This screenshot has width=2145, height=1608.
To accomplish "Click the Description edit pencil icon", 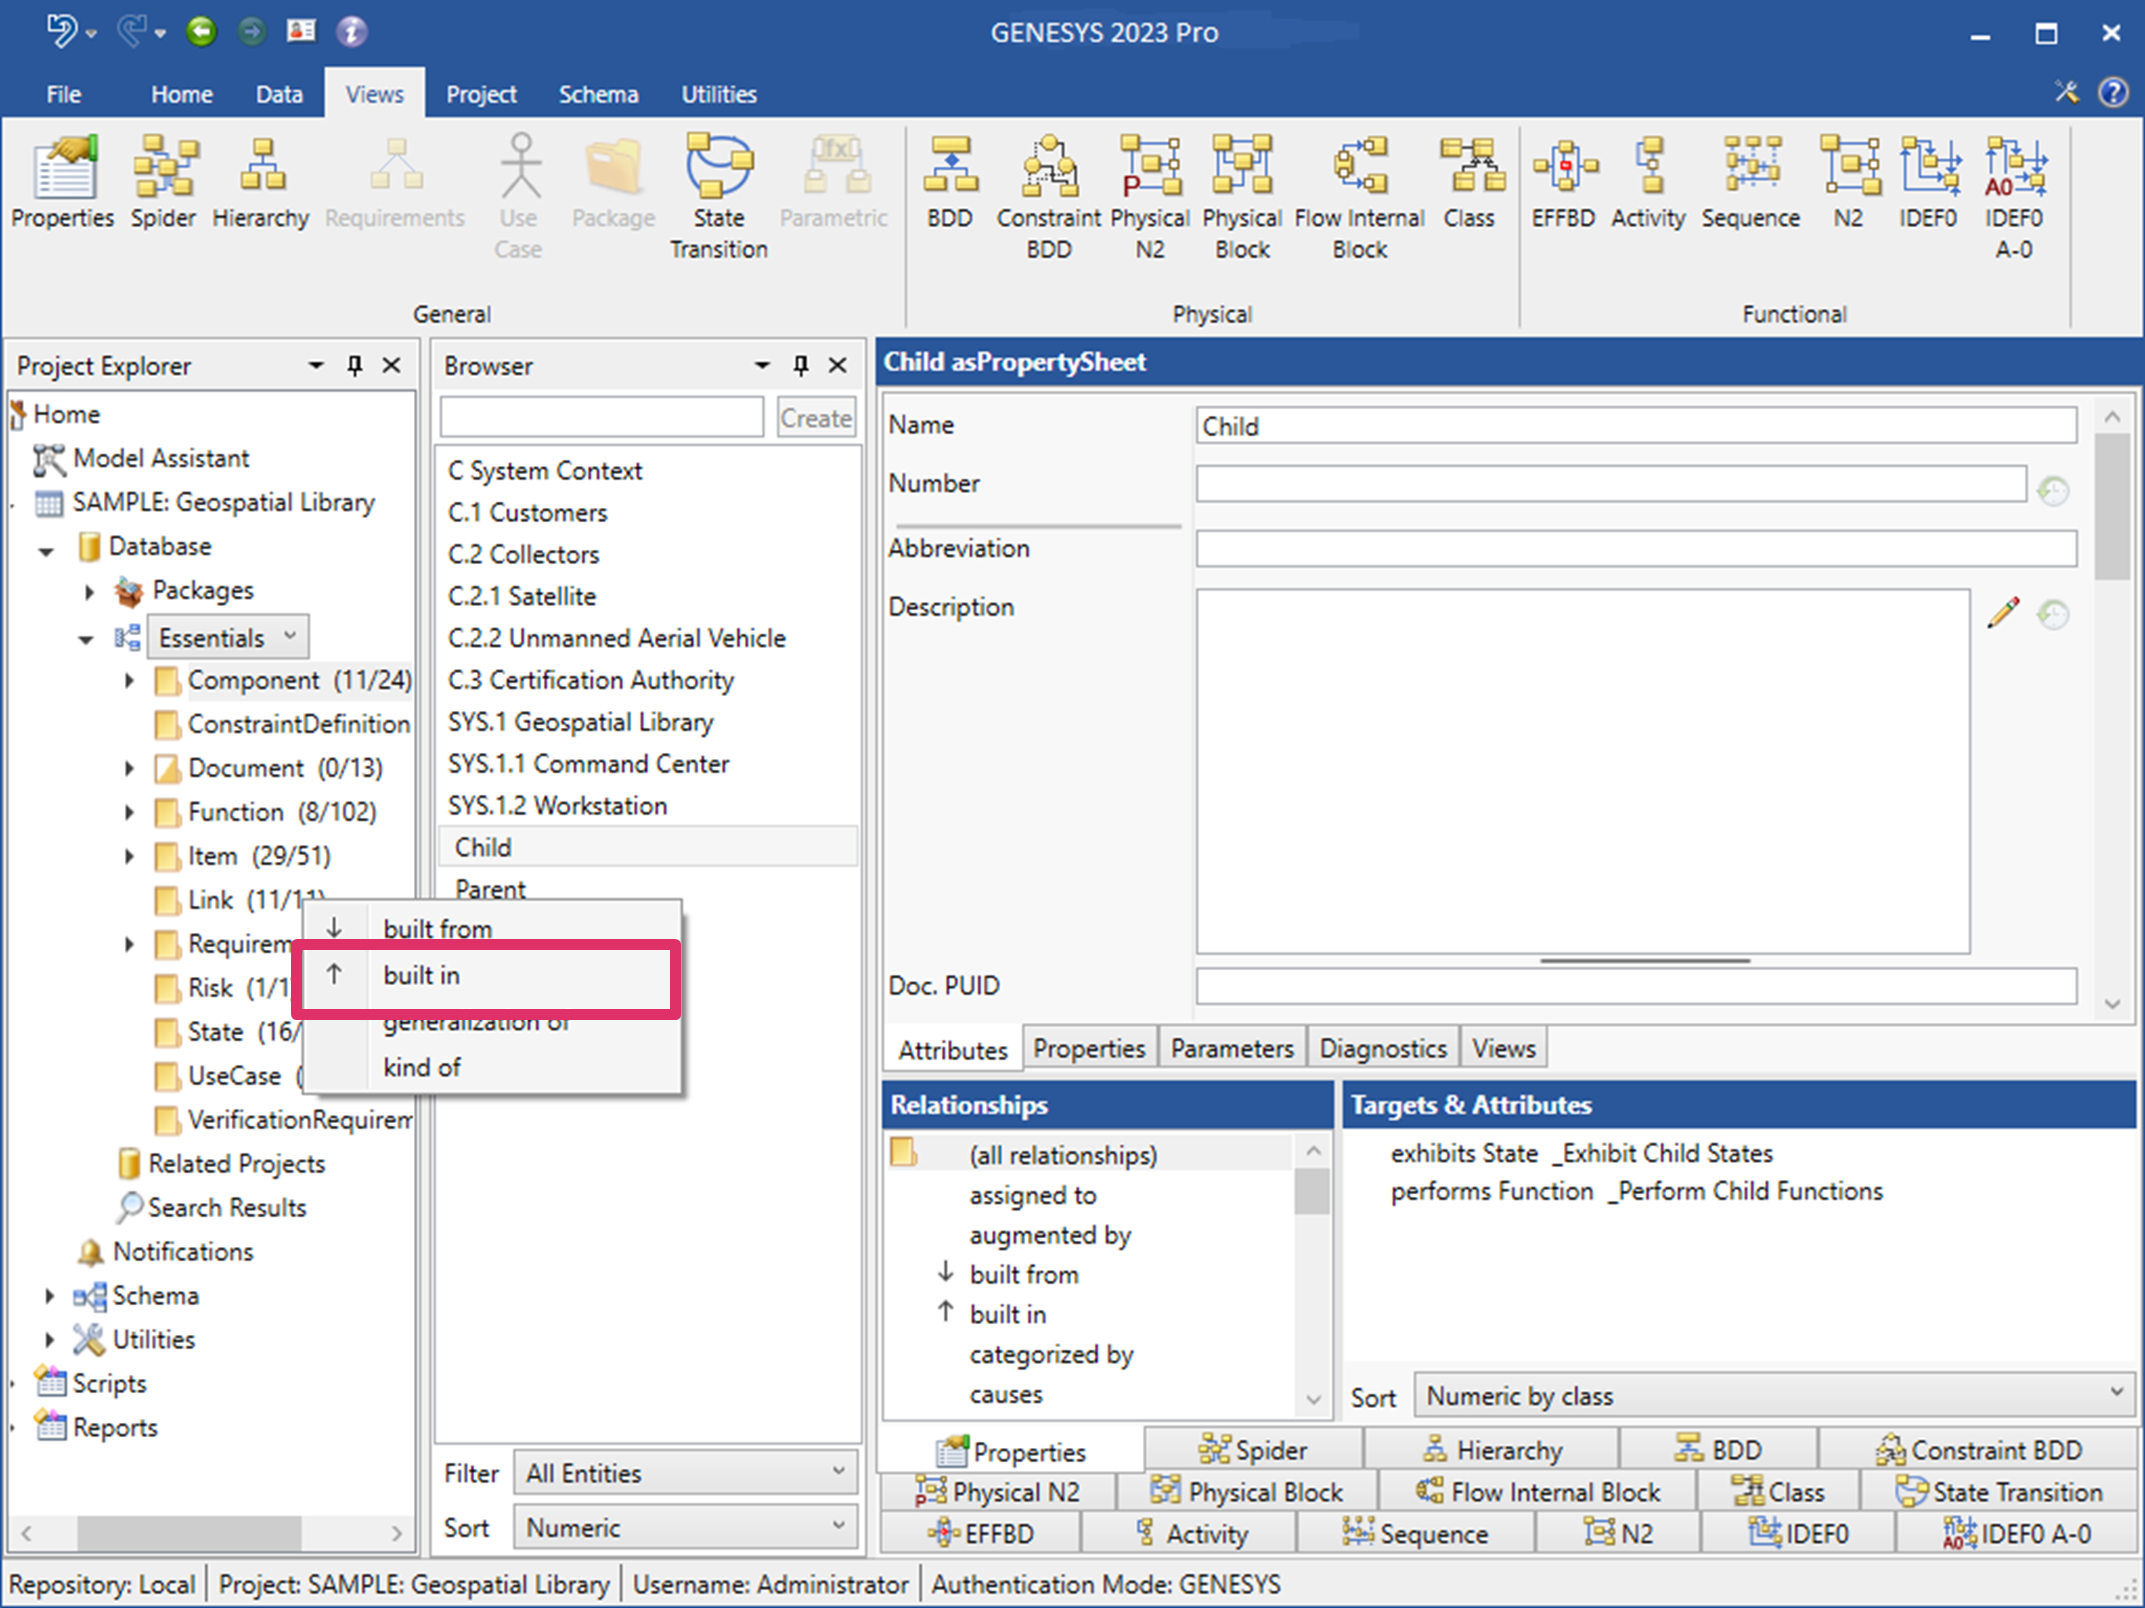I will click(2003, 613).
